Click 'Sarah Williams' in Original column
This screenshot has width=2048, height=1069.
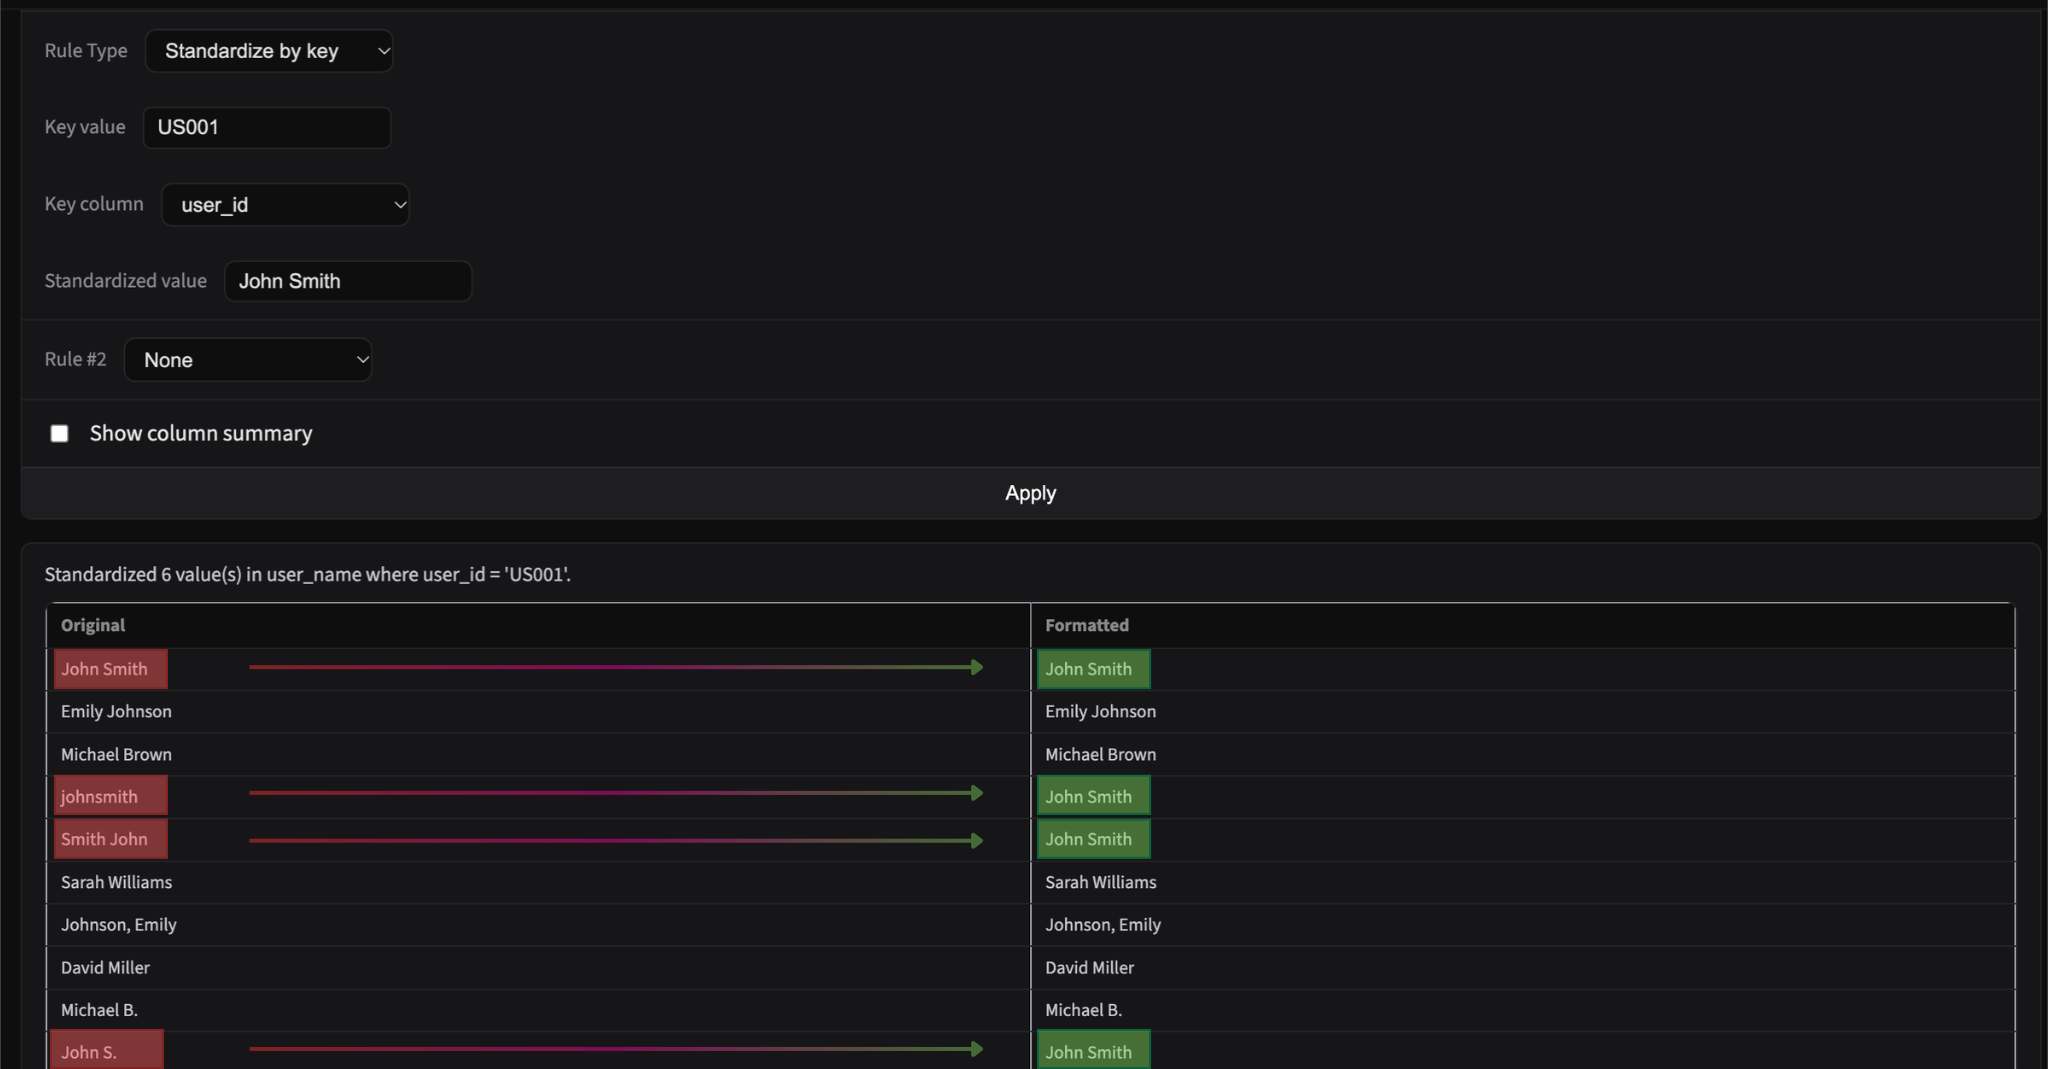click(116, 883)
